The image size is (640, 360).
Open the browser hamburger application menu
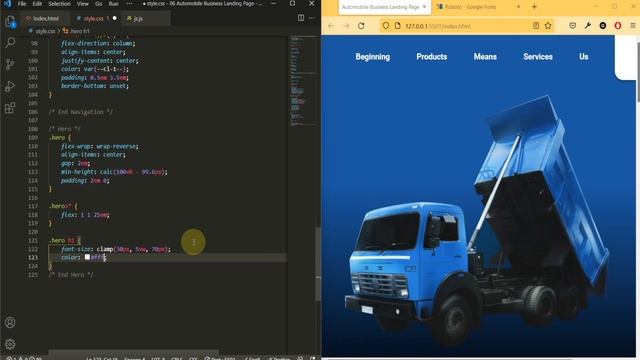point(633,26)
